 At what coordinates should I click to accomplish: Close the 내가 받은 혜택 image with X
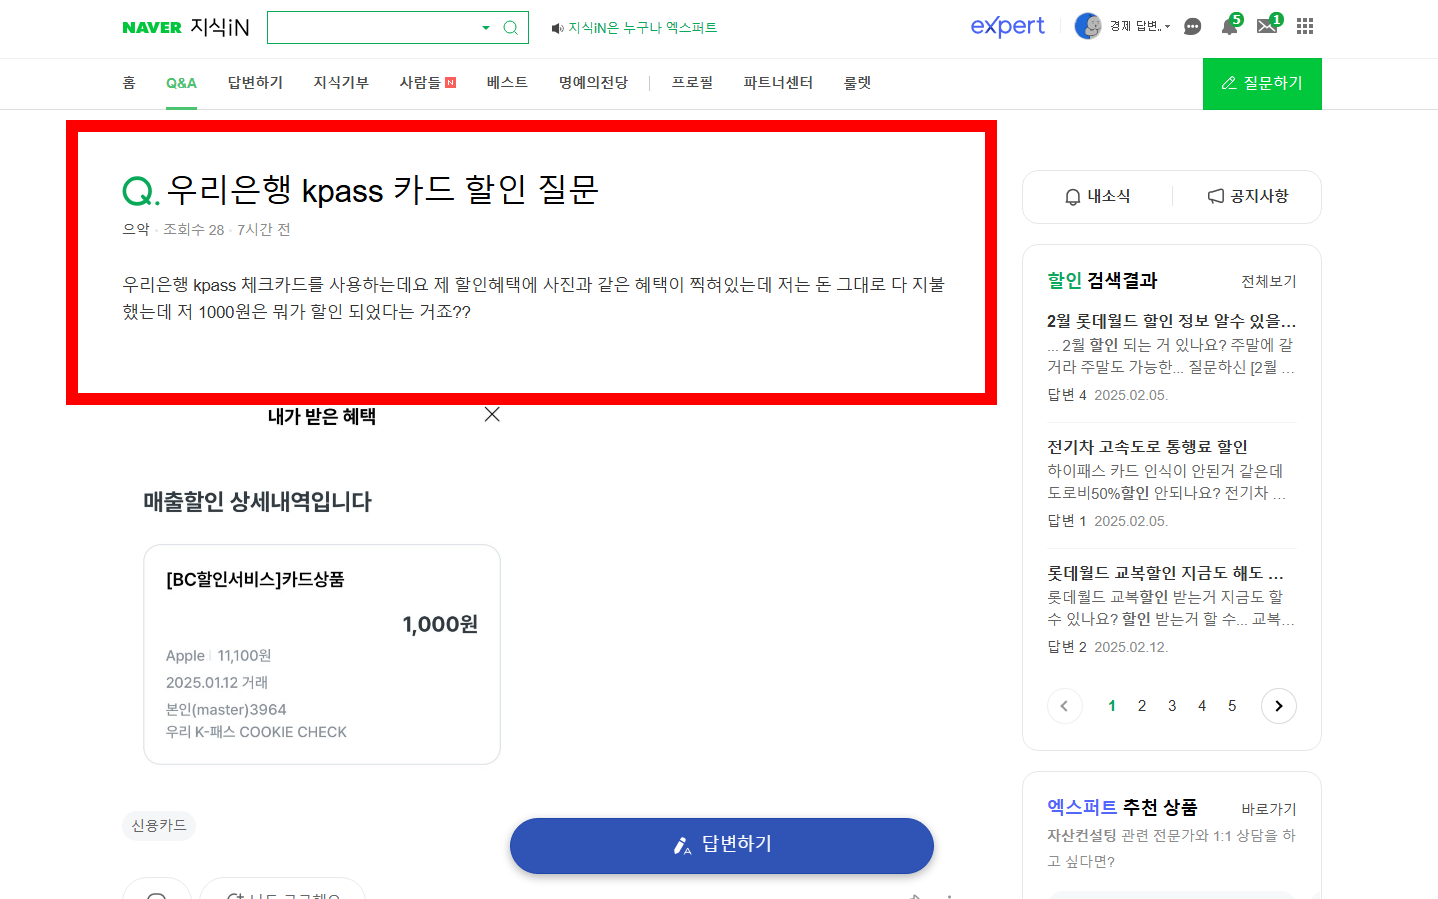(x=492, y=414)
